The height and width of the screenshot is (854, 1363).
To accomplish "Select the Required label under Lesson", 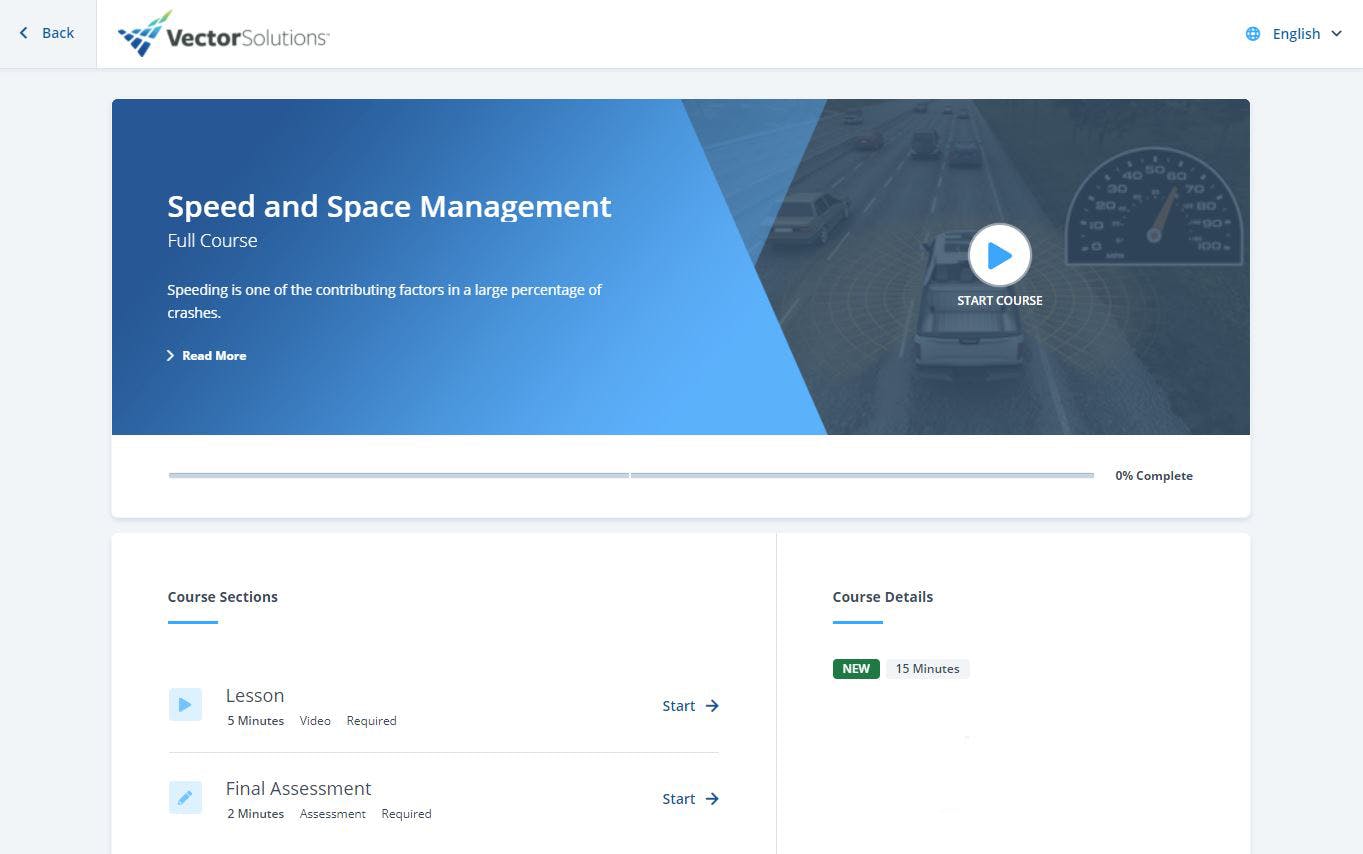I will pos(371,720).
